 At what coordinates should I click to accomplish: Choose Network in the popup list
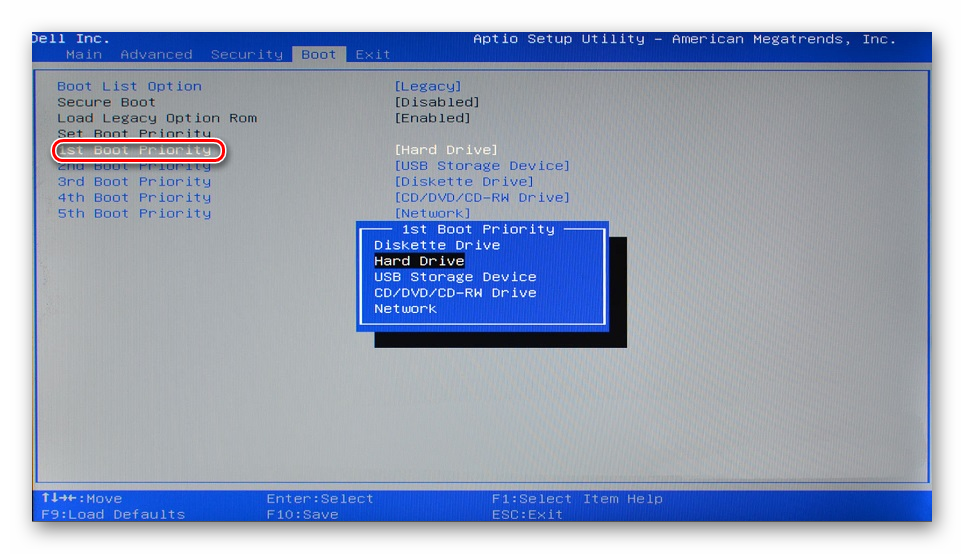405,309
